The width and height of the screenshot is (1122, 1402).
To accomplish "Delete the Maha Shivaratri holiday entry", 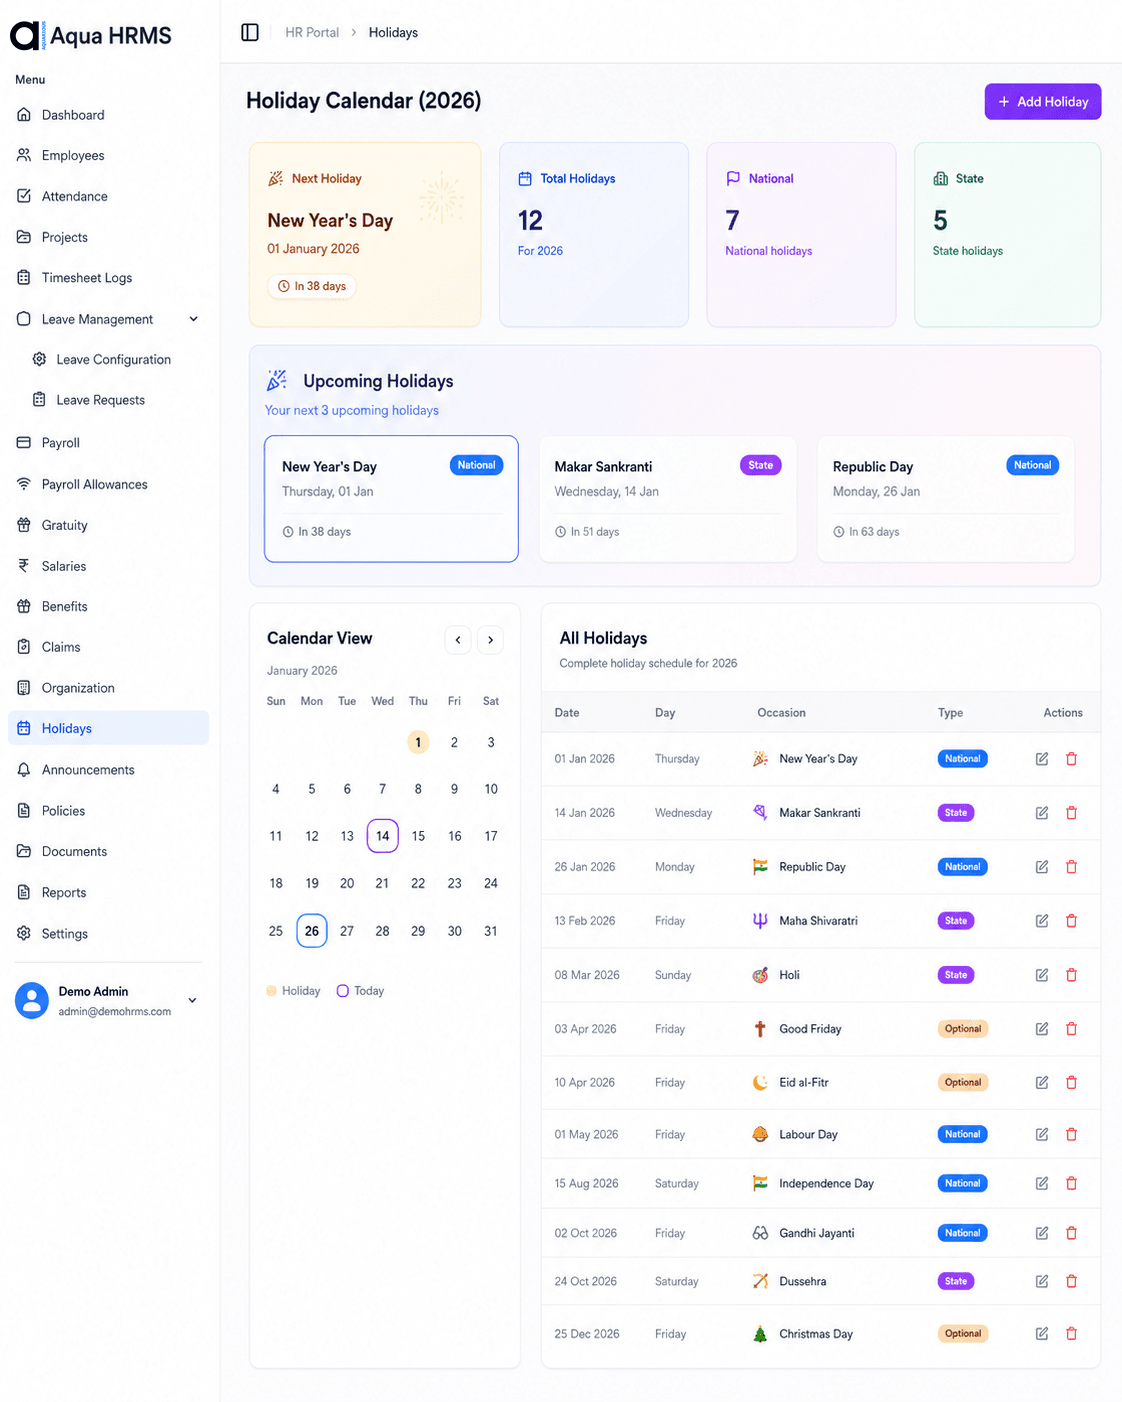I will point(1071,921).
